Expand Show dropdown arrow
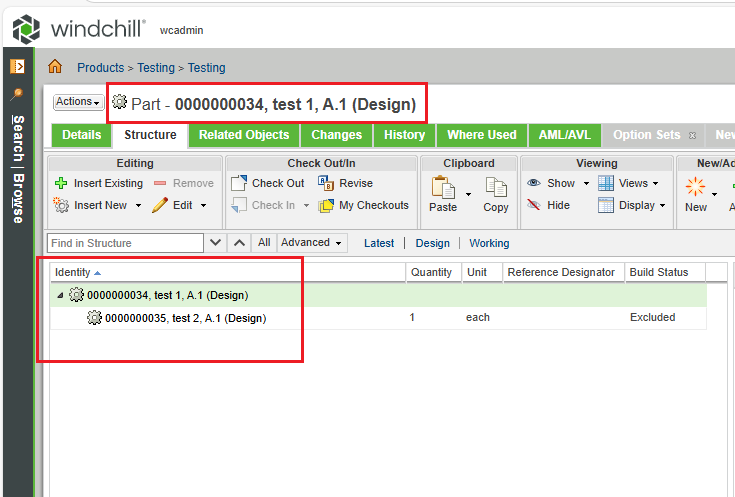This screenshot has width=735, height=497. (x=586, y=183)
